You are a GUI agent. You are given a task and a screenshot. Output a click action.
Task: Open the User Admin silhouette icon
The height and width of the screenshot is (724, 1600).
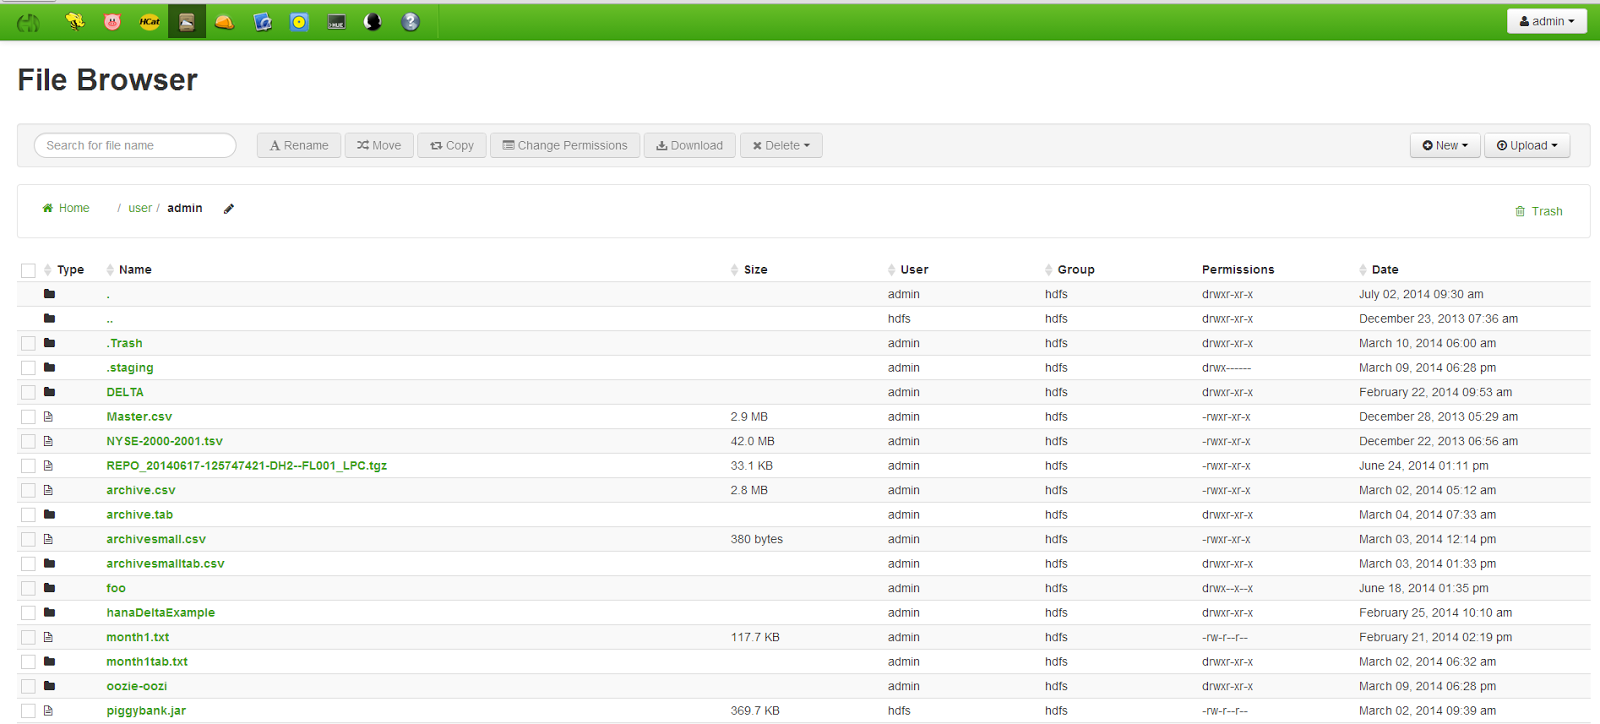[x=373, y=21]
